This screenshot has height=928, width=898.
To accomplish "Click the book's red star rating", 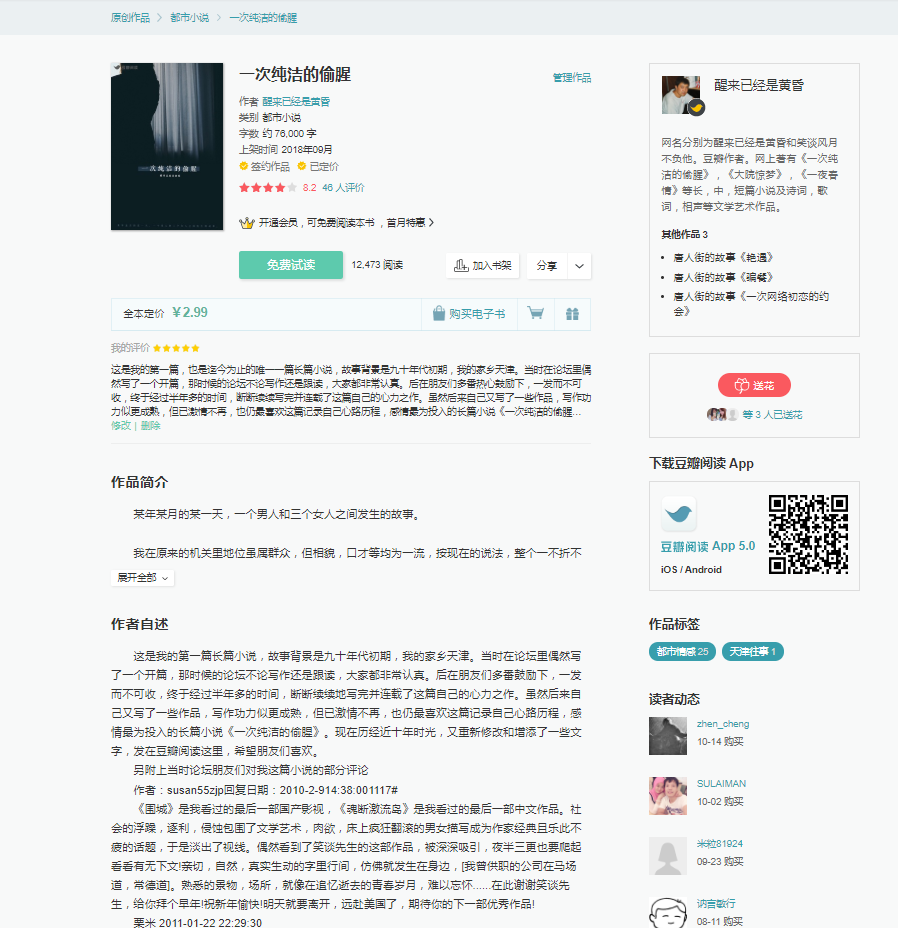I will 268,188.
